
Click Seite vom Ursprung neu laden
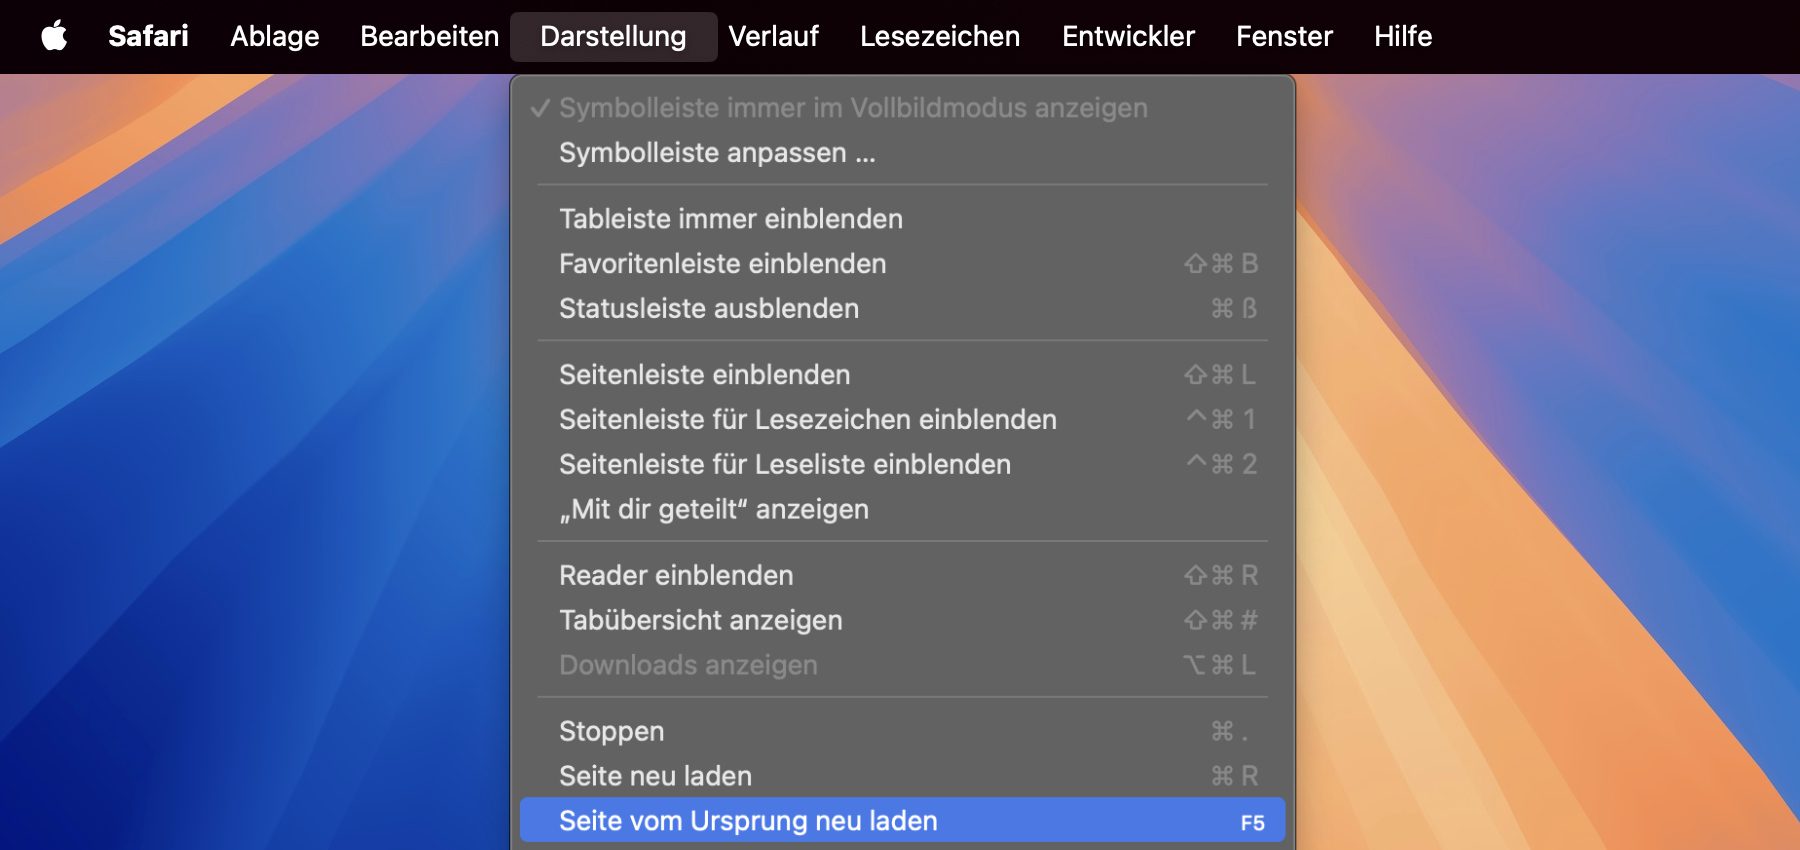pyautogui.click(x=748, y=821)
